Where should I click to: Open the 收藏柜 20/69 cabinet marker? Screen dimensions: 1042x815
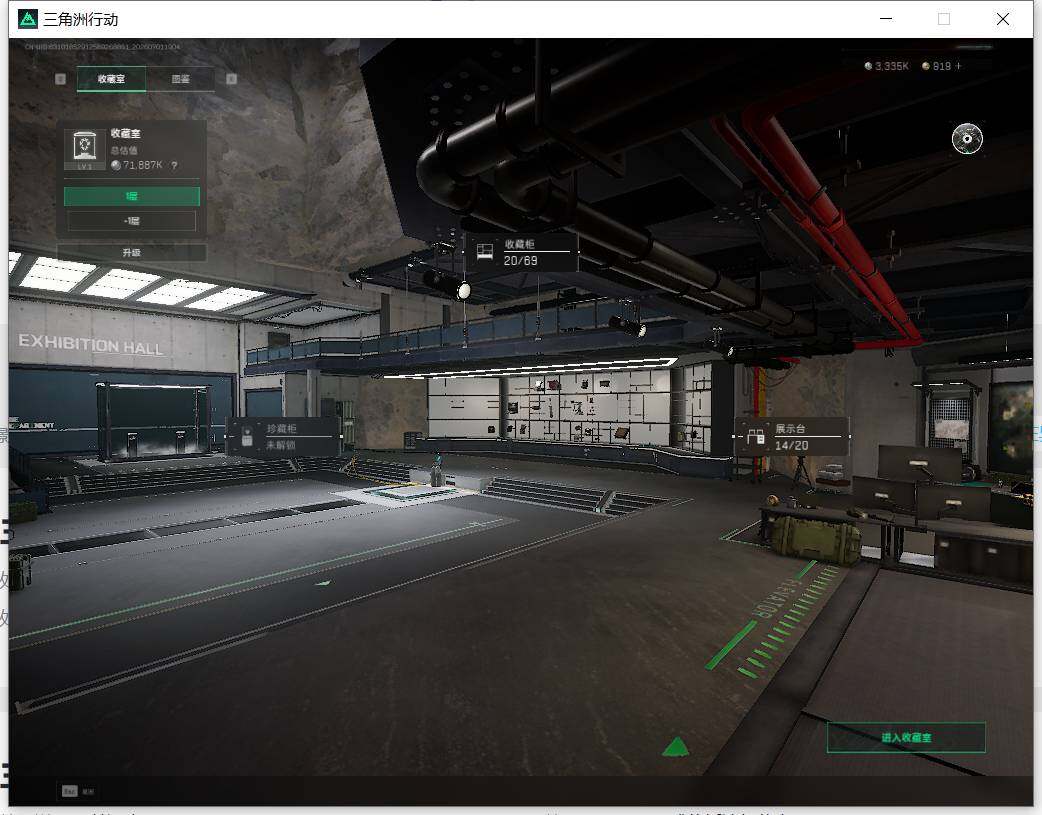click(521, 252)
